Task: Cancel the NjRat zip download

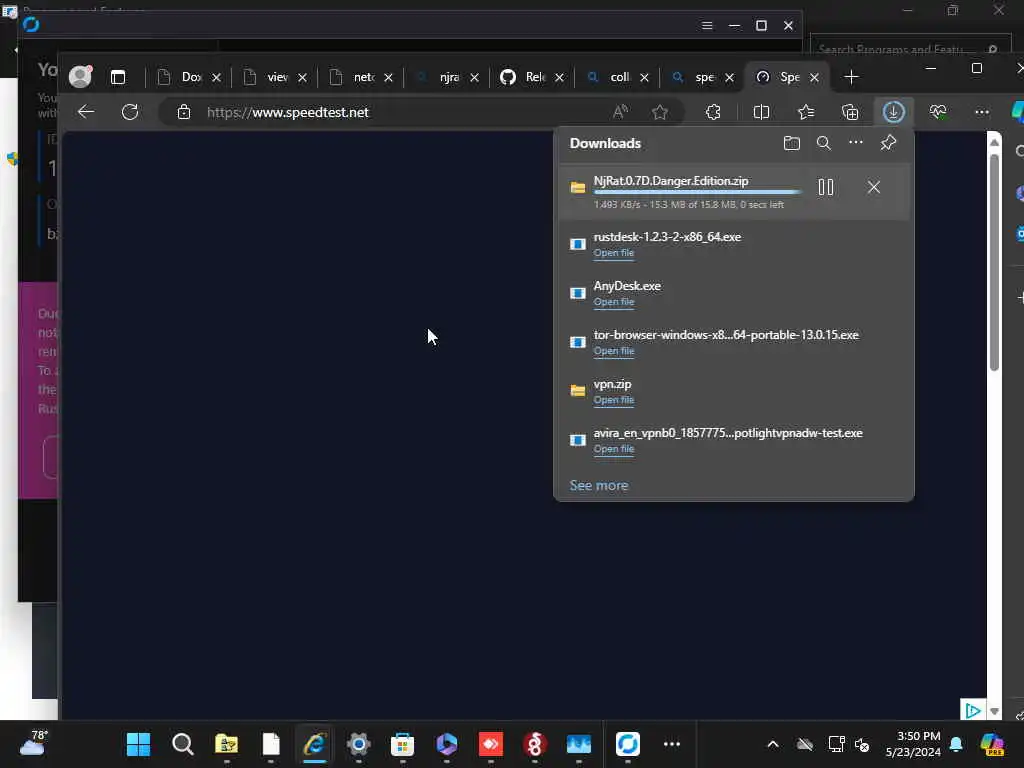Action: pos(874,187)
